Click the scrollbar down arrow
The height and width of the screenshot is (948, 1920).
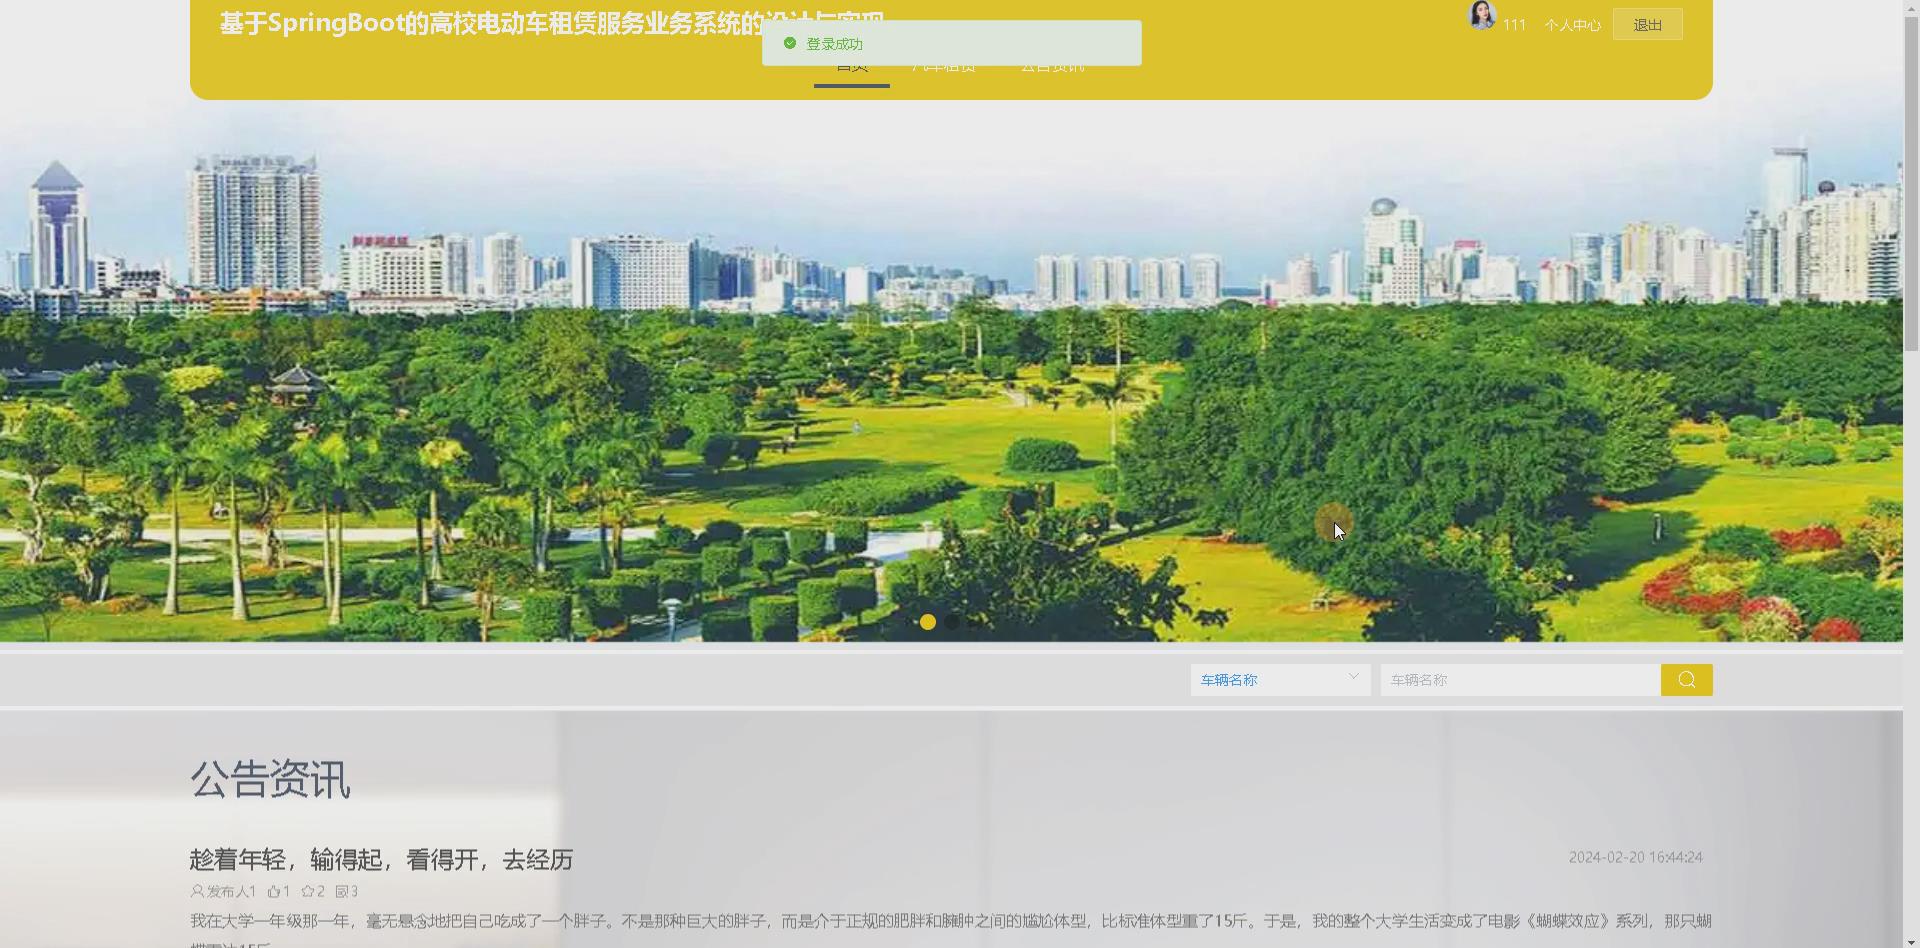[x=1912, y=940]
